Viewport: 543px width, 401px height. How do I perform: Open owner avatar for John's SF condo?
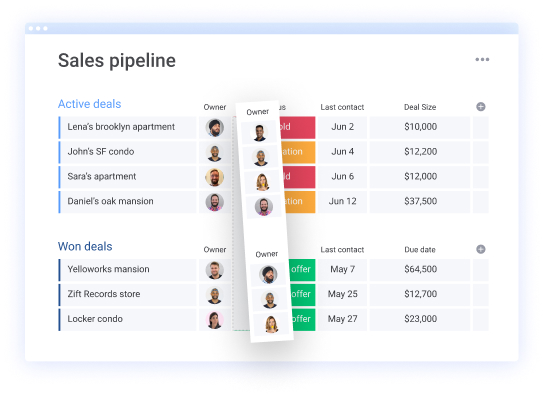click(214, 152)
